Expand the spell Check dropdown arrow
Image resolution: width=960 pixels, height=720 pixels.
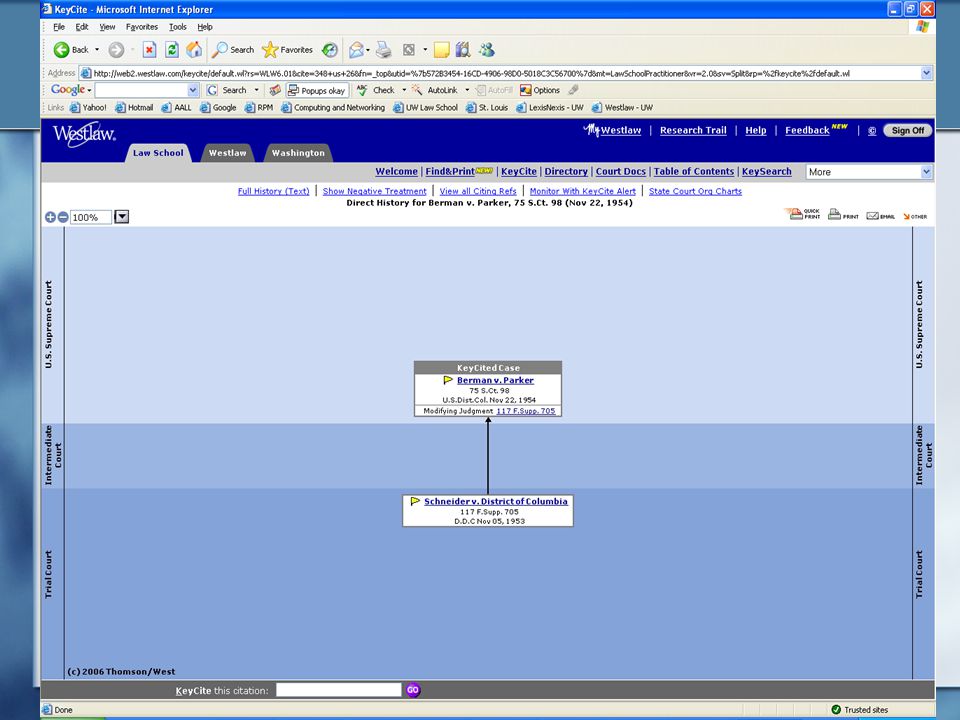(x=404, y=90)
